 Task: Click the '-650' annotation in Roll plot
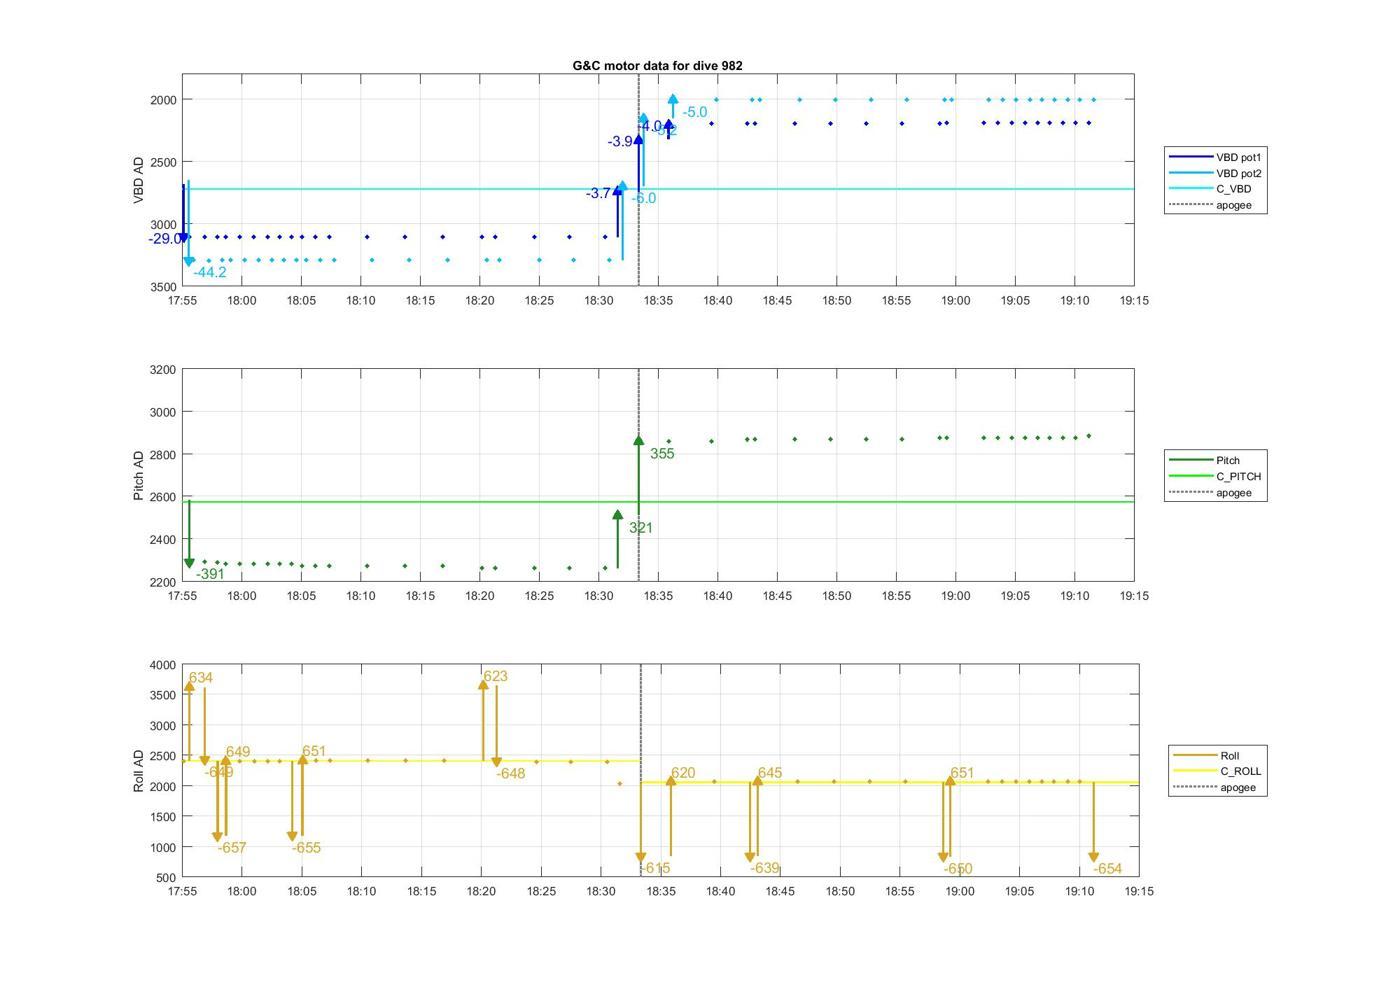tap(958, 869)
